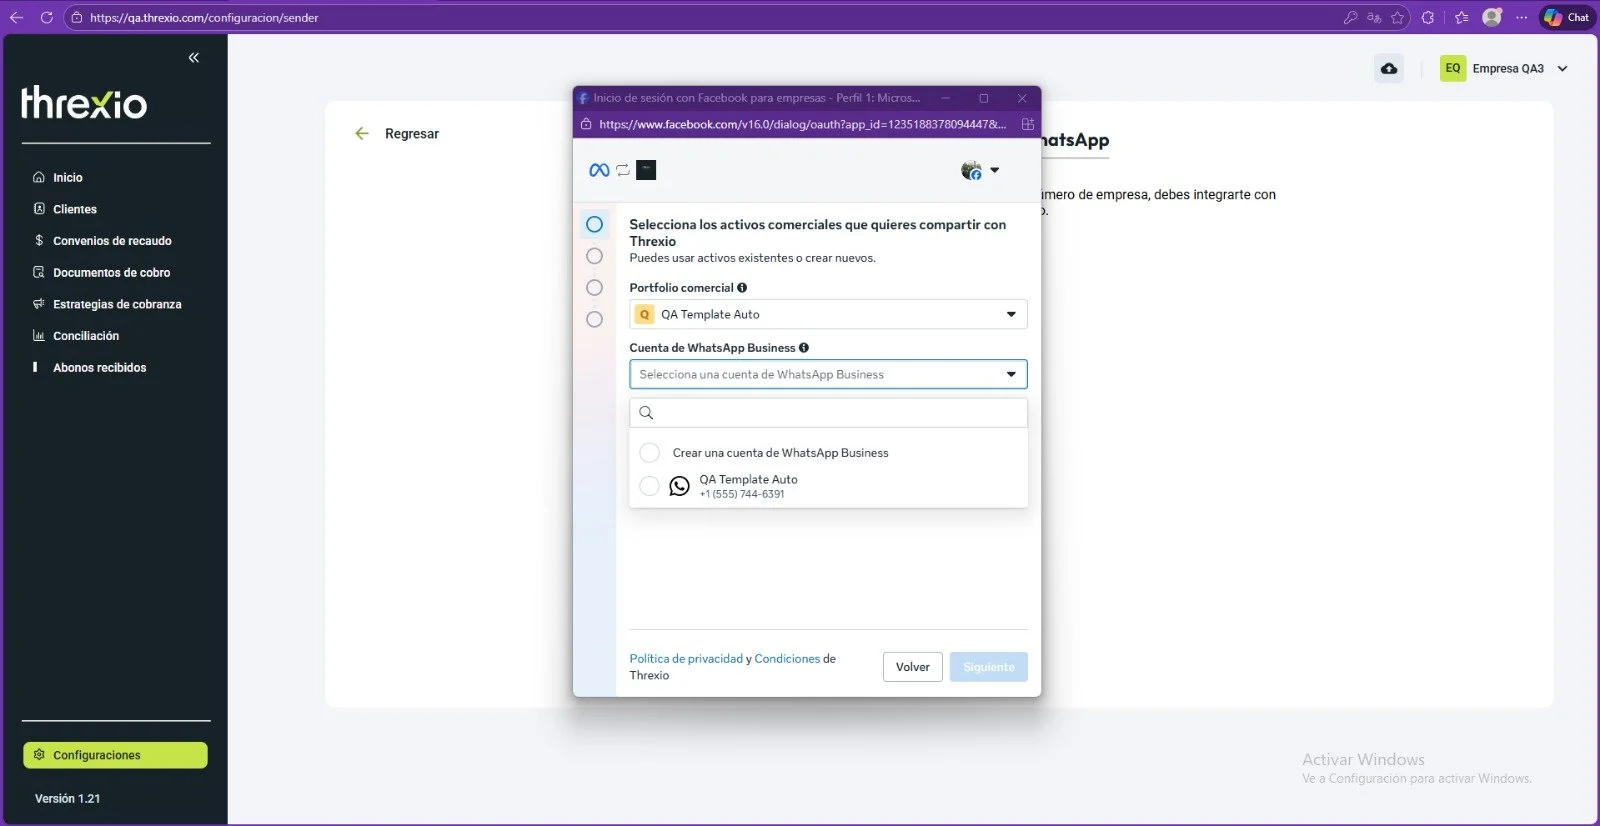Click phone number +1 (555) 744-6391
The image size is (1600, 826).
tap(742, 494)
